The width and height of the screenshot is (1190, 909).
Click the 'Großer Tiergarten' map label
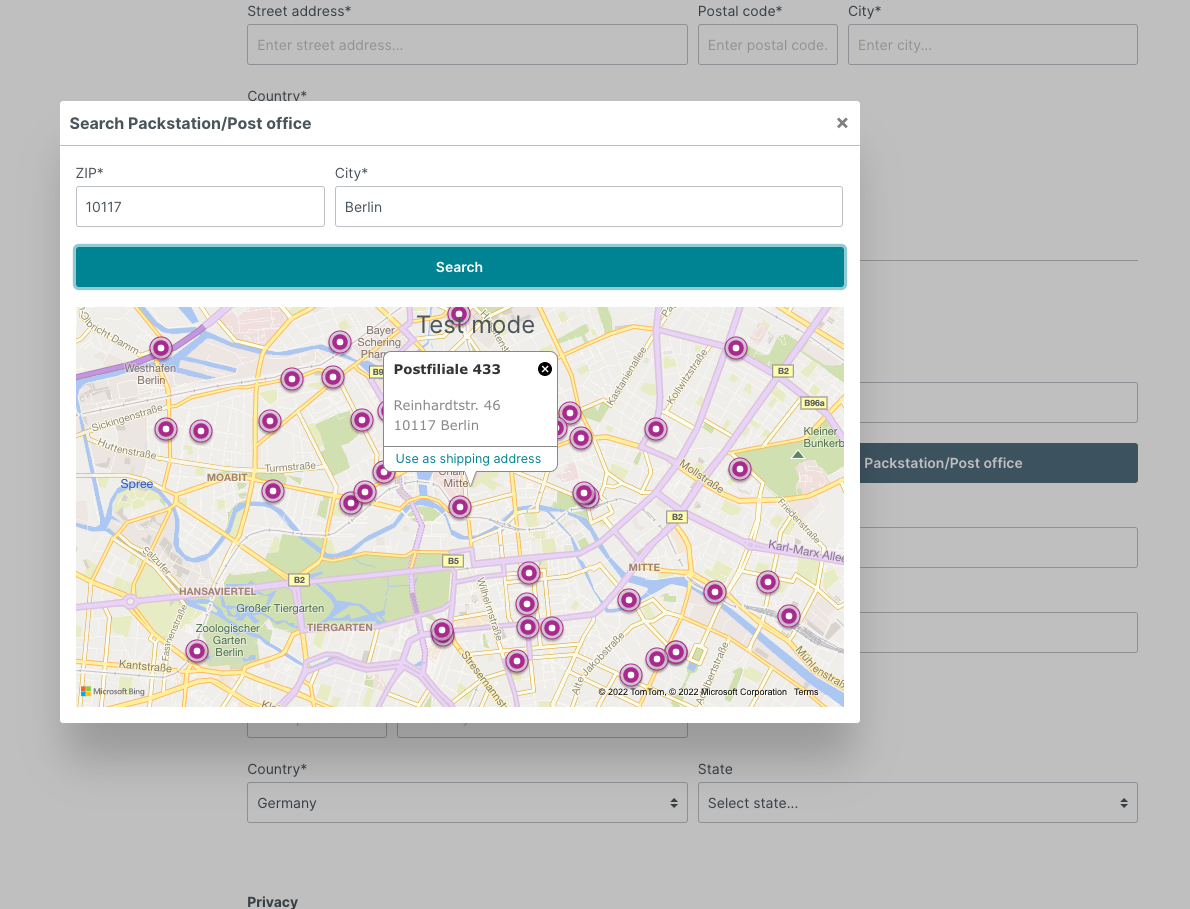(280, 609)
